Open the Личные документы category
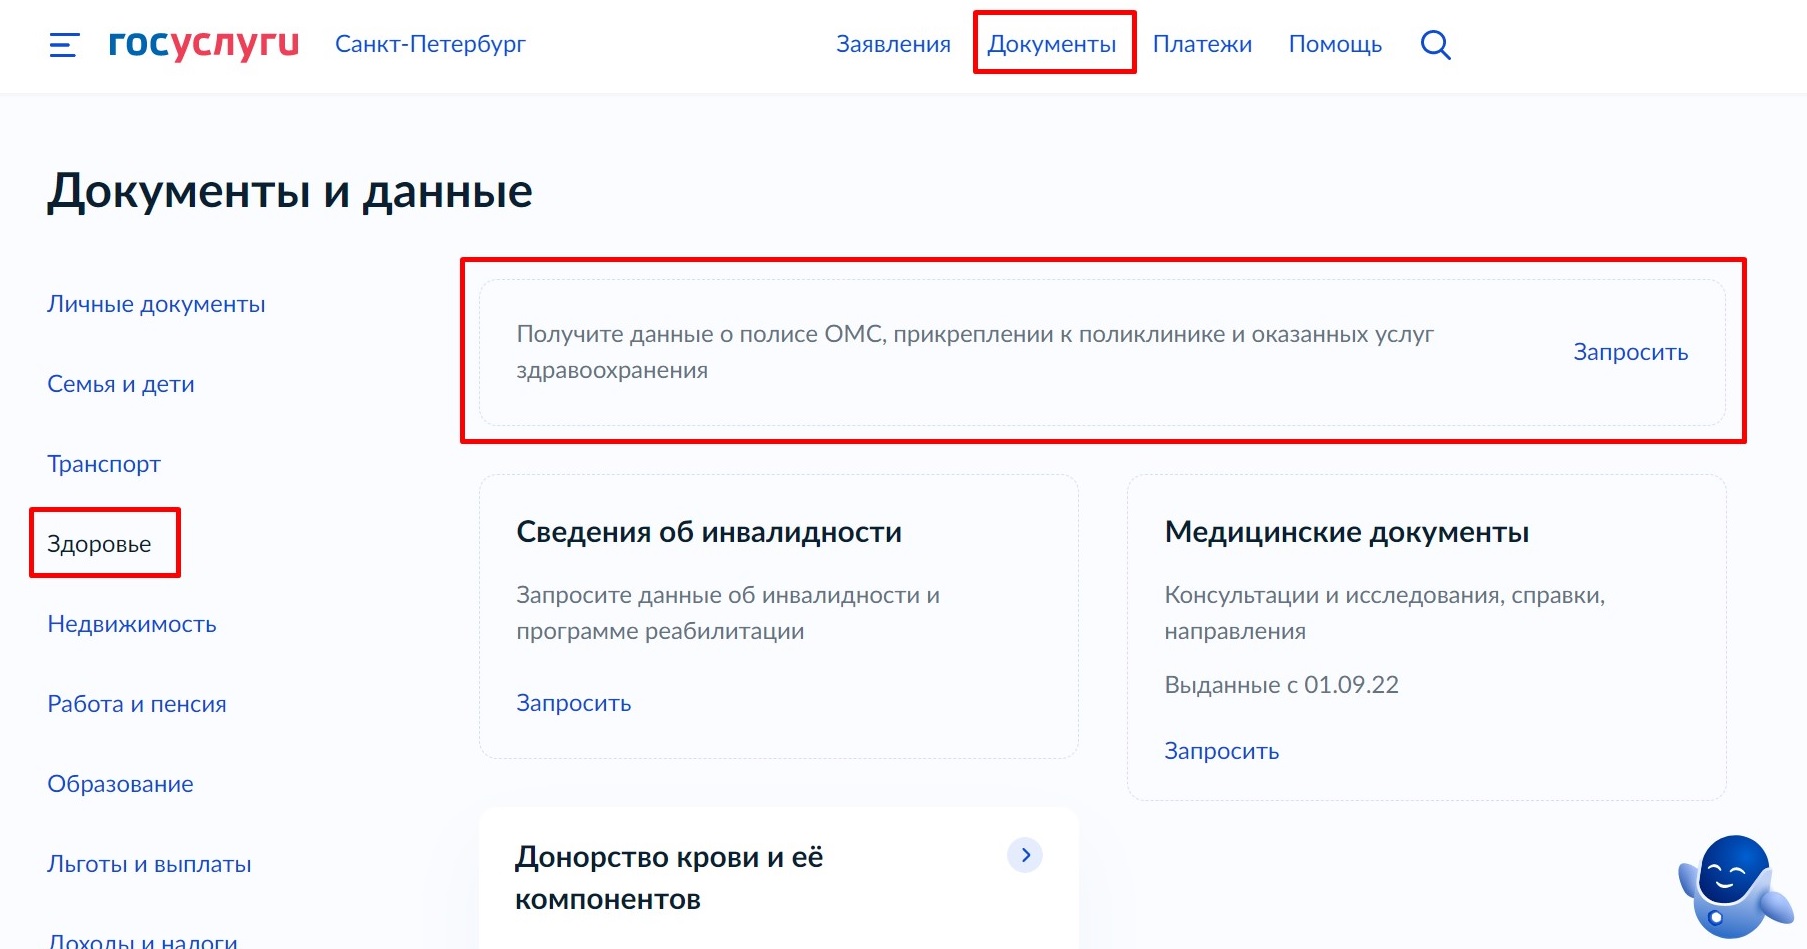Image resolution: width=1807 pixels, height=949 pixels. click(156, 304)
